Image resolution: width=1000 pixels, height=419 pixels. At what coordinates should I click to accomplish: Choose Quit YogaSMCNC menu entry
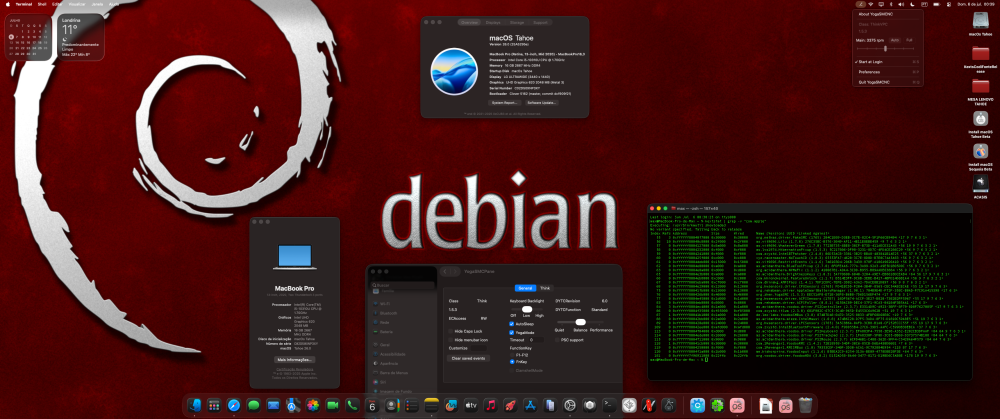coord(886,82)
